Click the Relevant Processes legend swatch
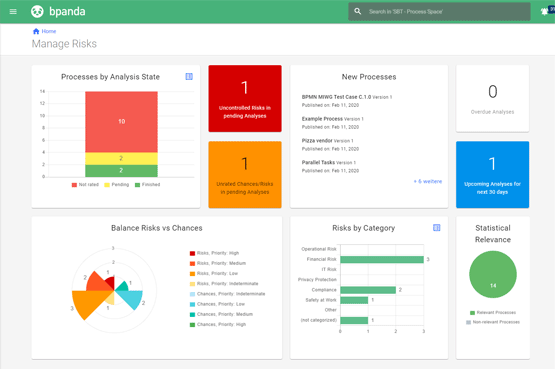555x369 pixels. coord(472,313)
